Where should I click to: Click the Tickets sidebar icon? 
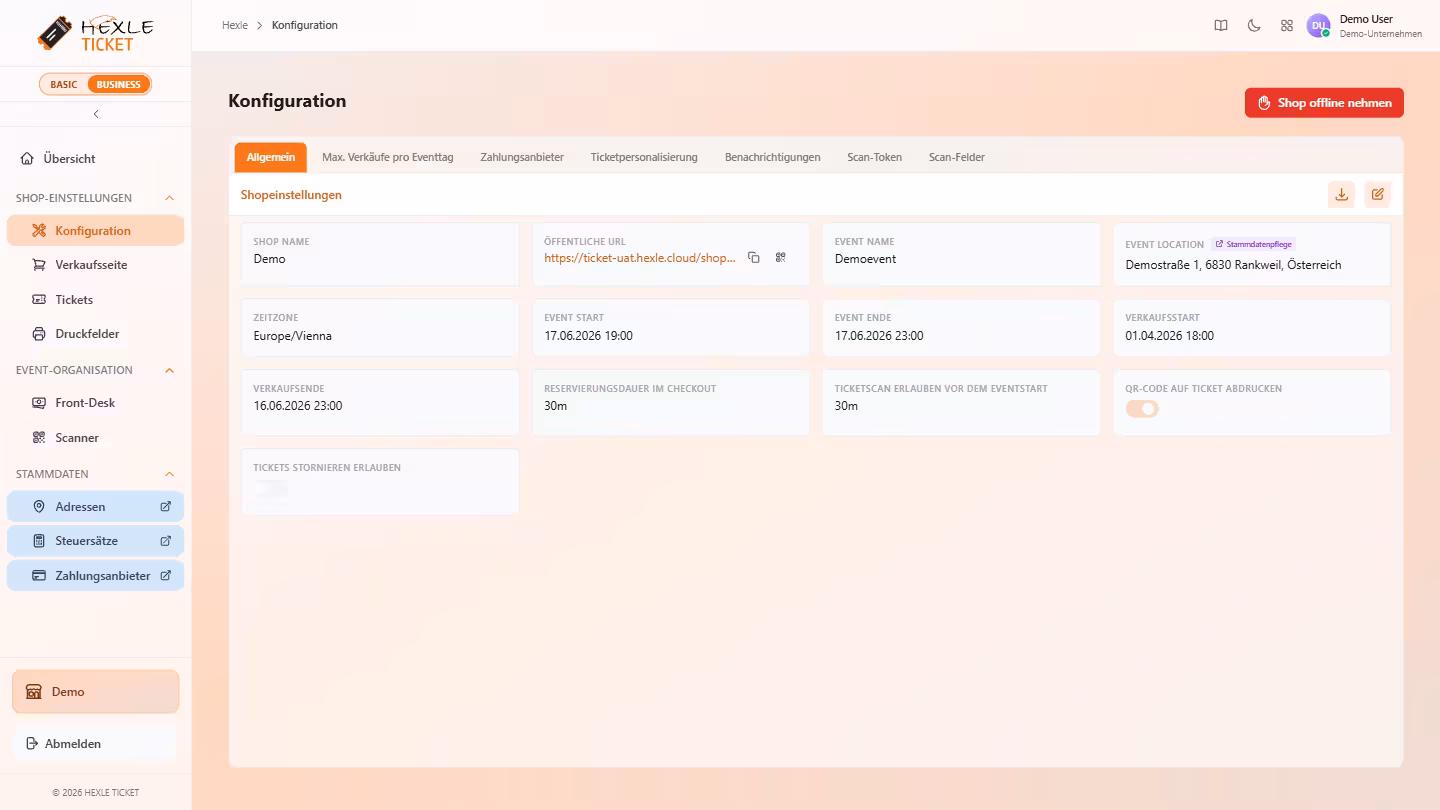click(x=39, y=300)
